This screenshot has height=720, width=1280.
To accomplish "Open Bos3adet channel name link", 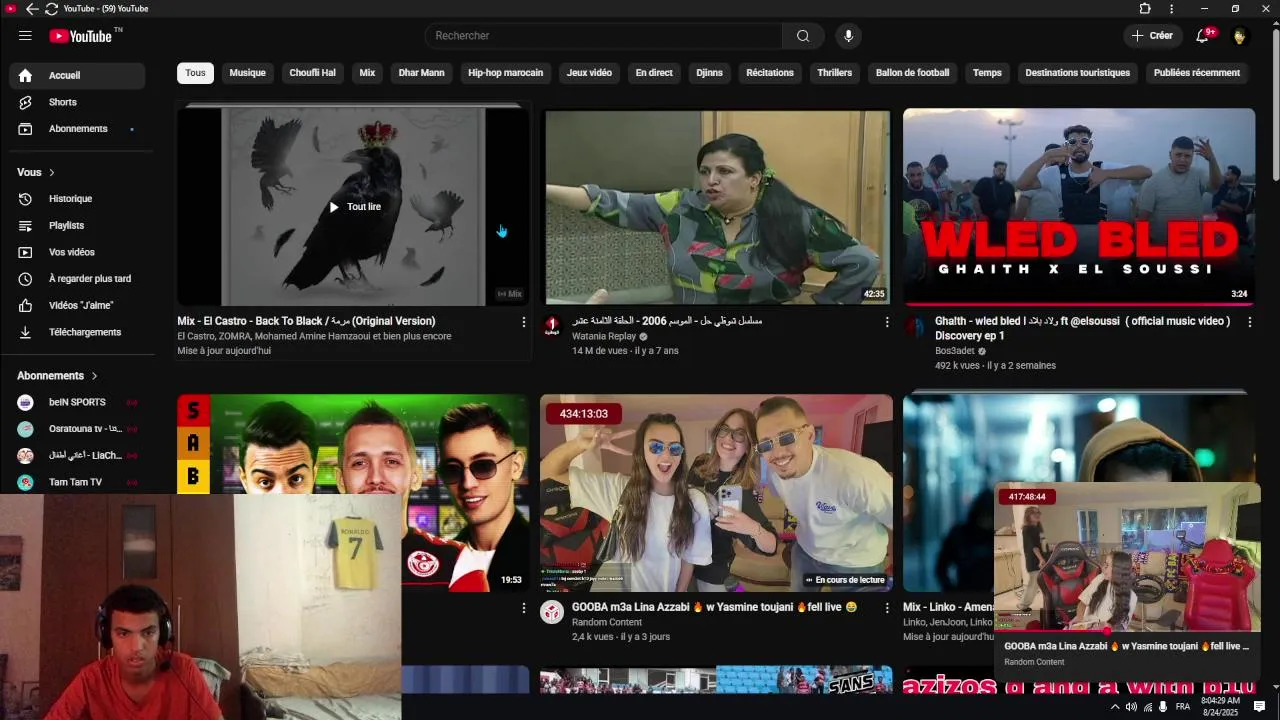I will [x=954, y=351].
